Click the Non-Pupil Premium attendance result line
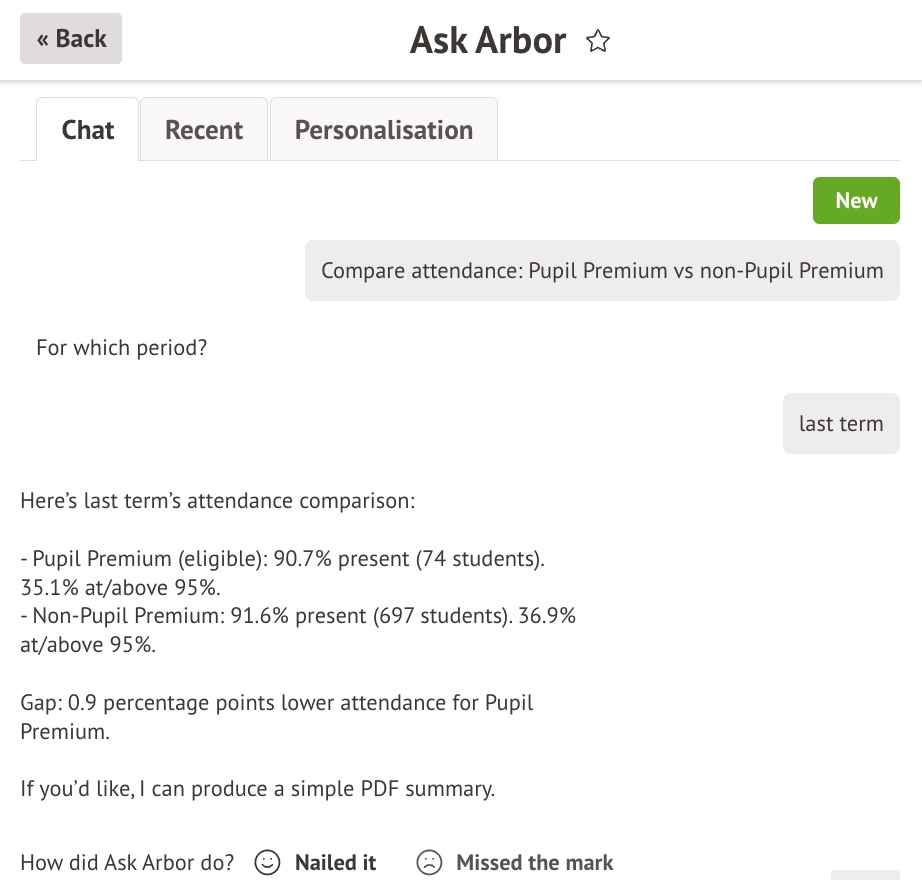 [297, 617]
